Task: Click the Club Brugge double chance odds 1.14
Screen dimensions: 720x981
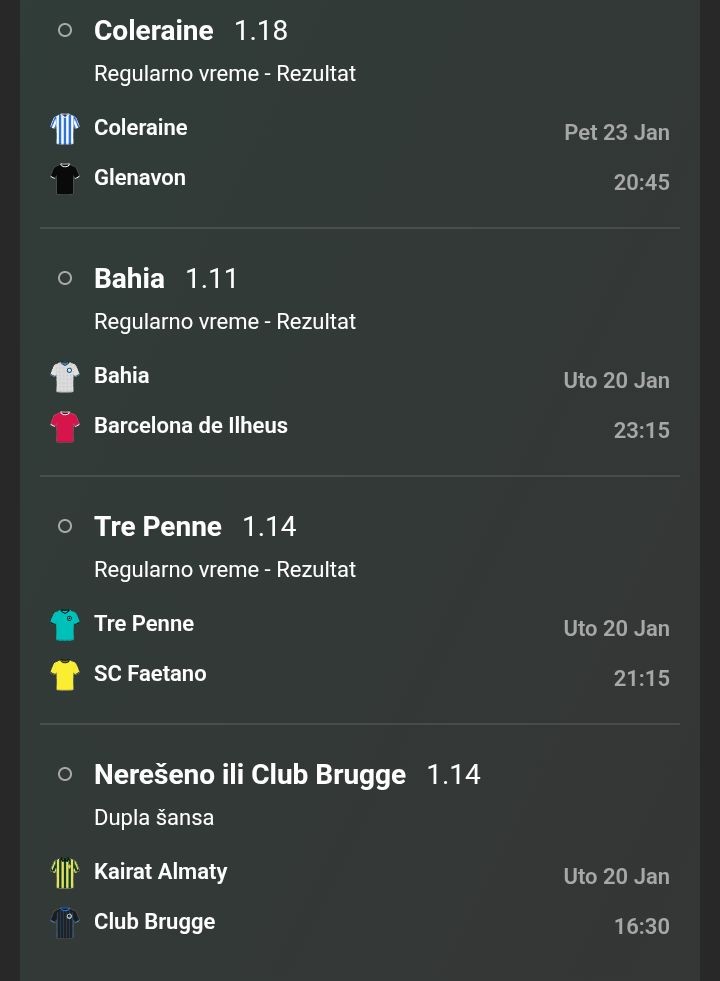Action: pos(453,775)
